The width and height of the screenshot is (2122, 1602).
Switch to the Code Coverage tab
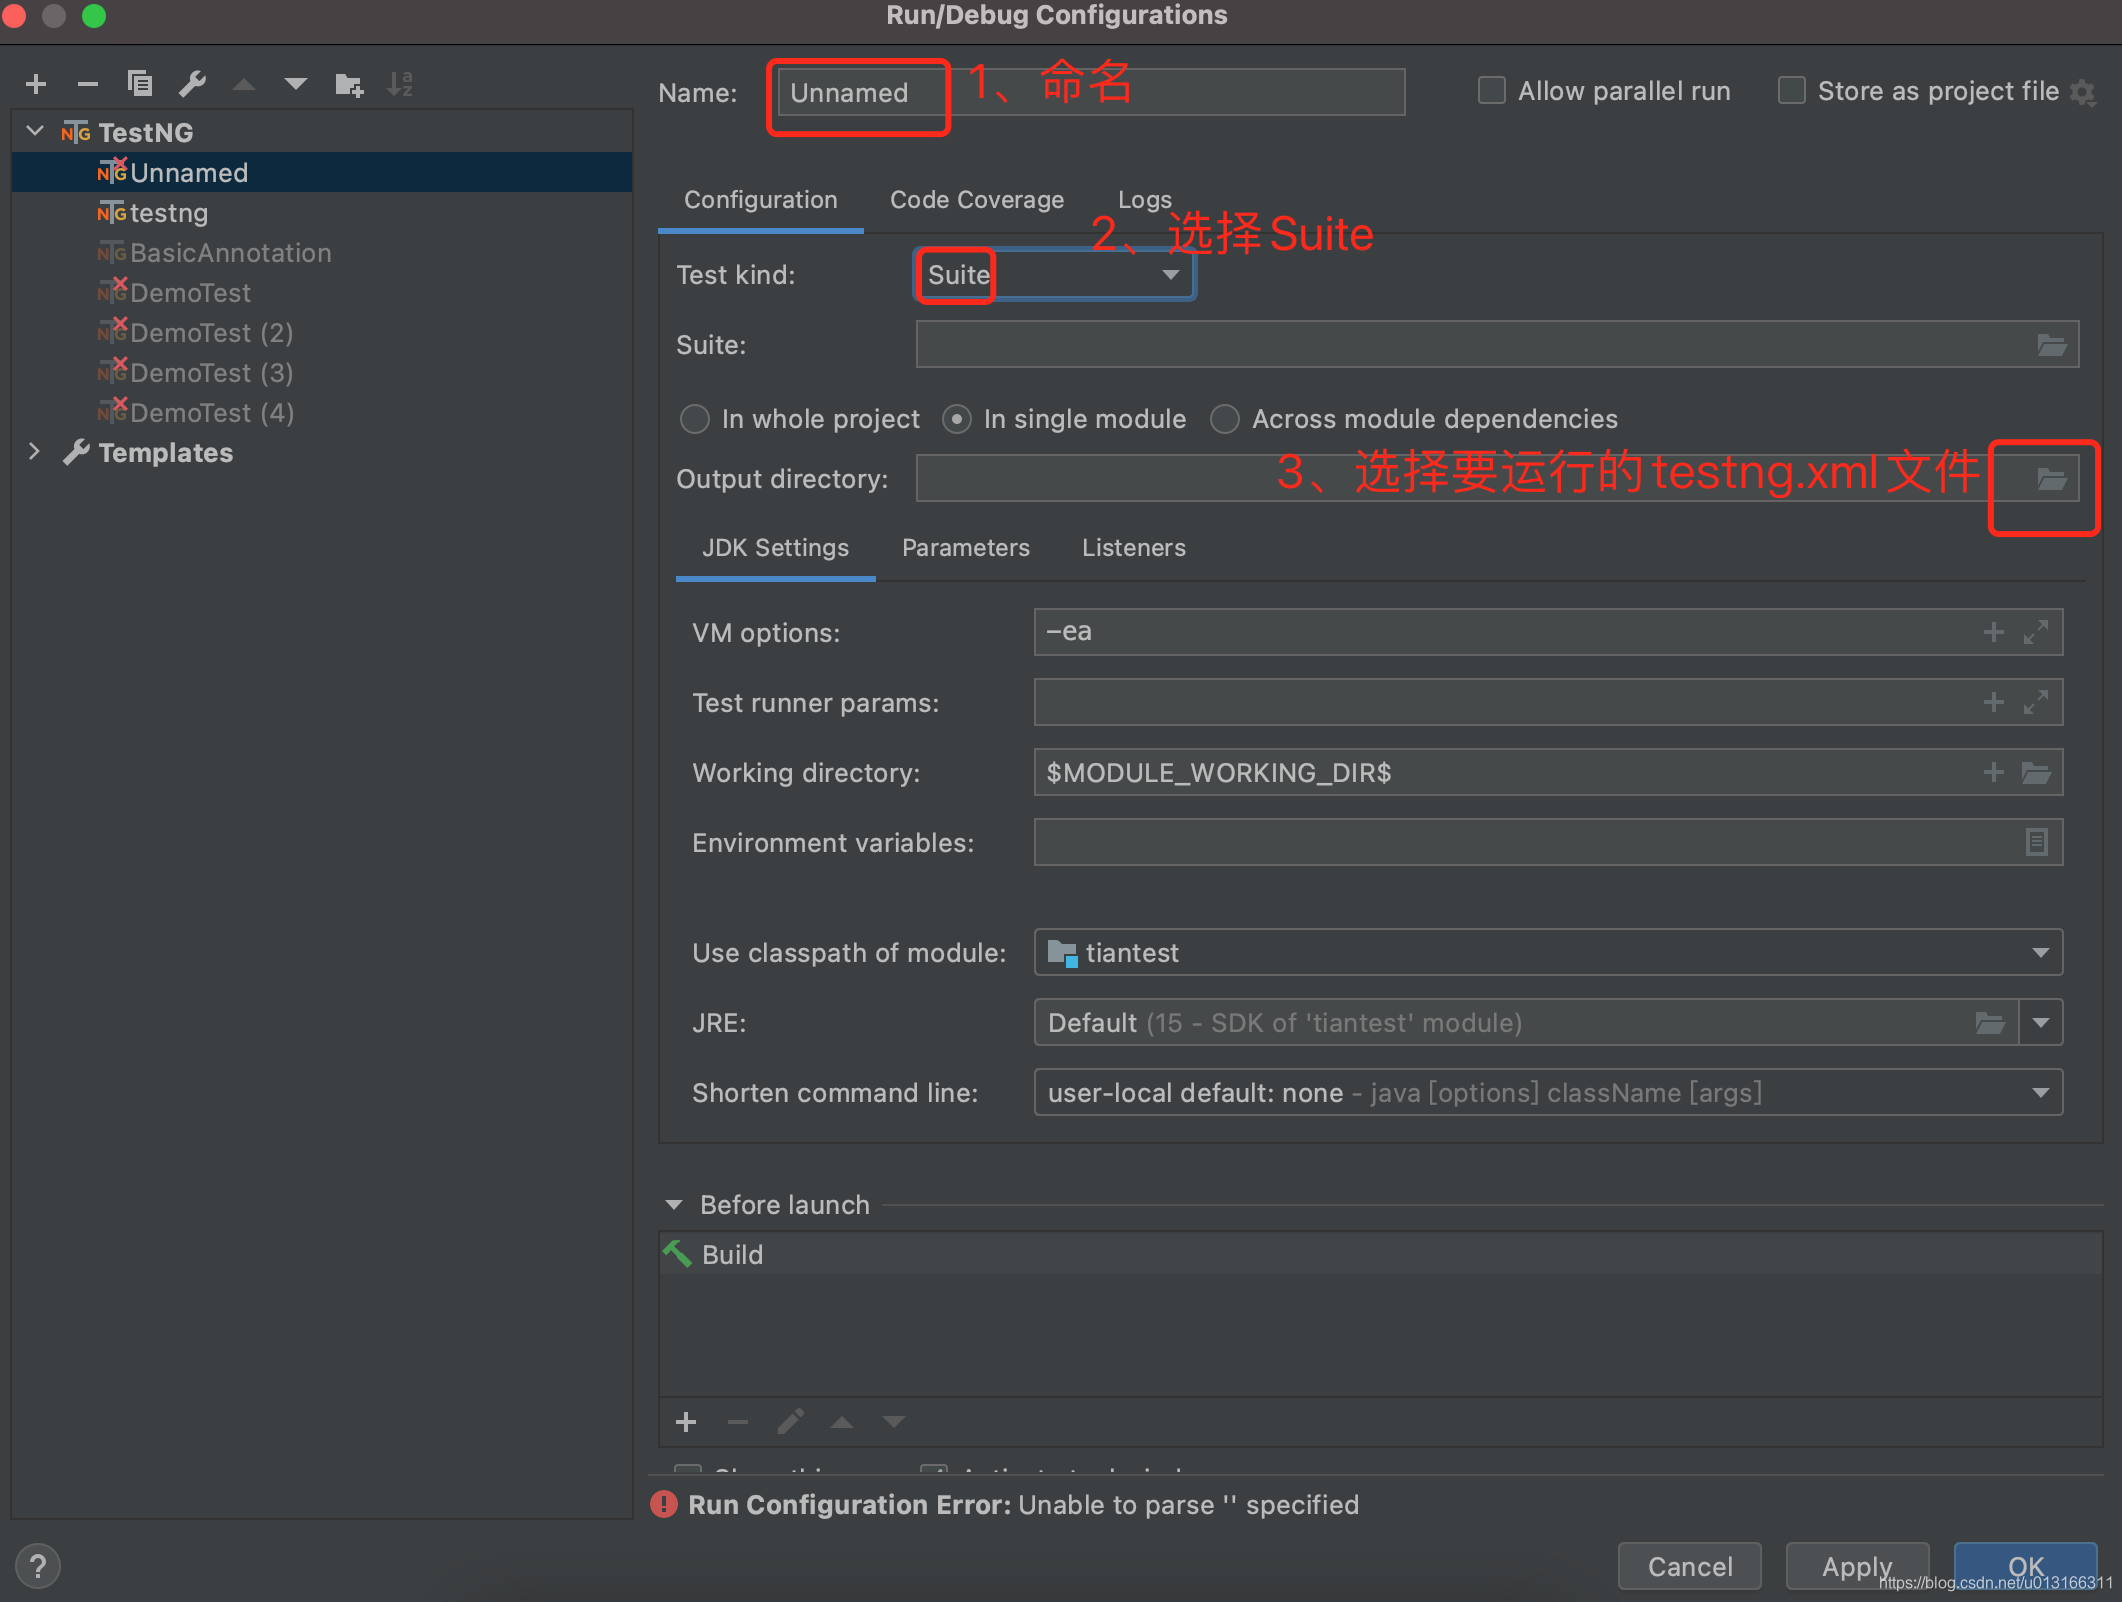point(976,200)
